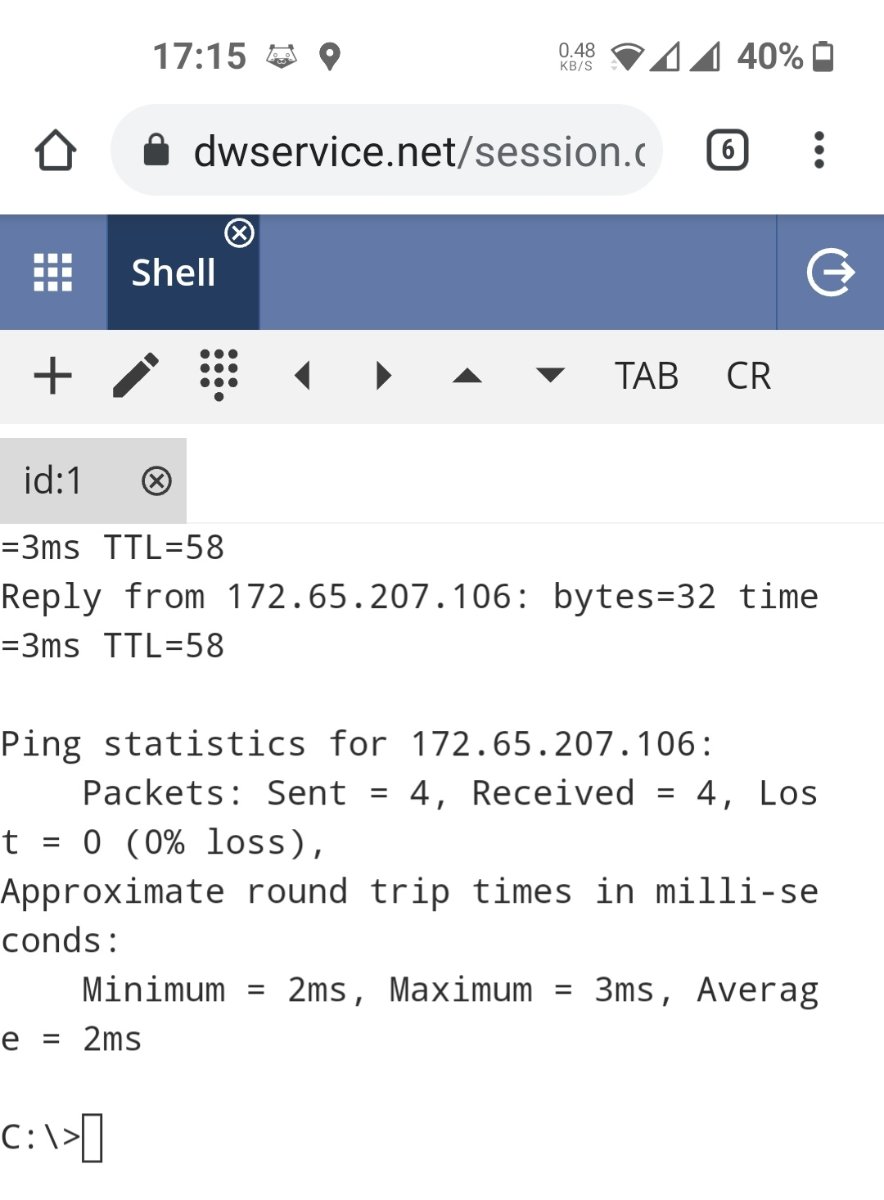The width and height of the screenshot is (884, 1200).
Task: Close the id:1 terminal session
Action: point(157,482)
